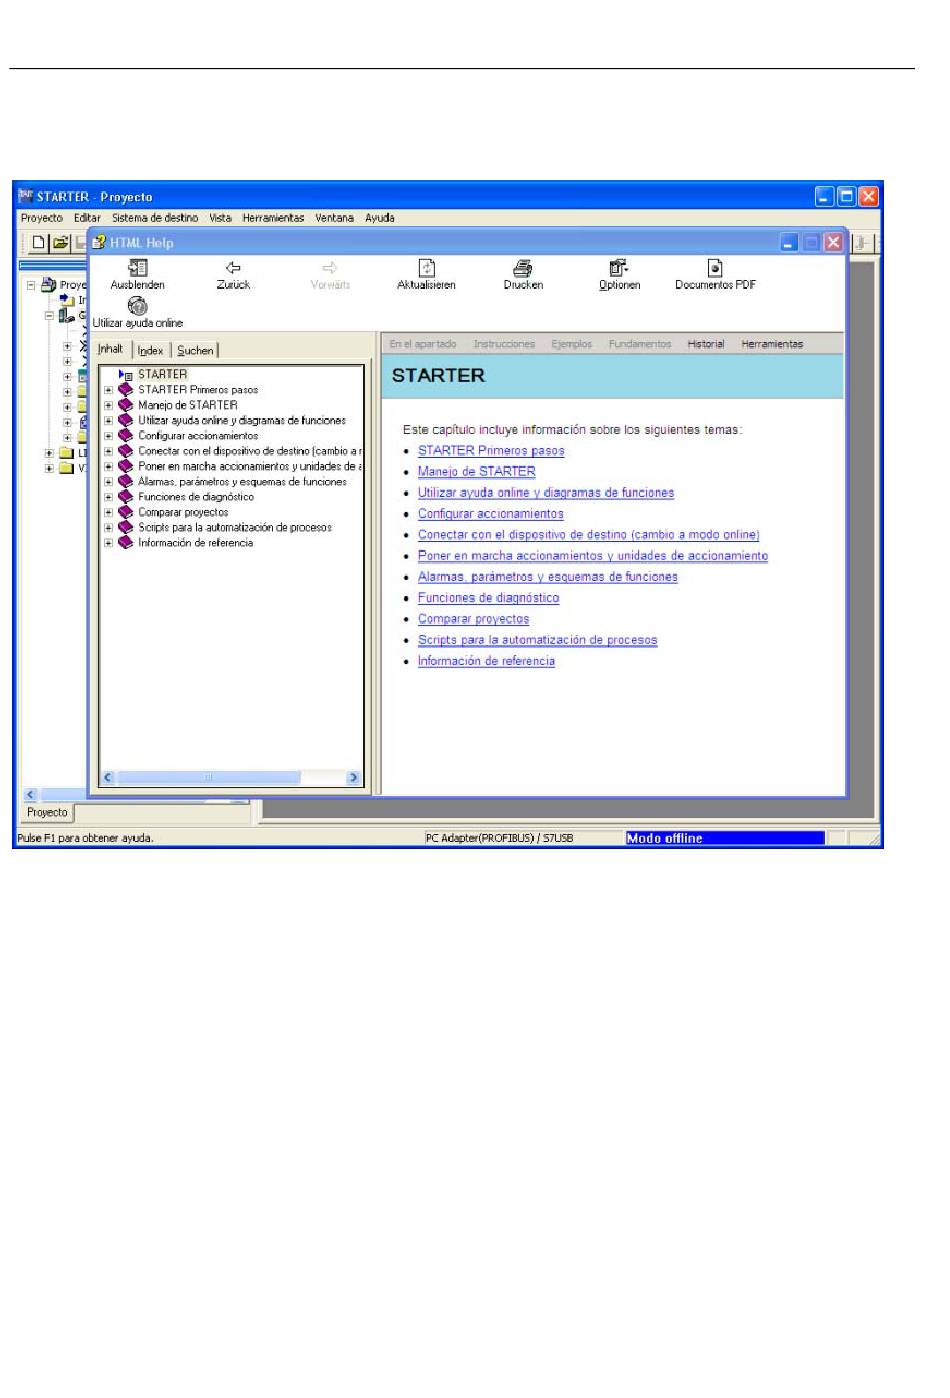The width and height of the screenshot is (950, 1398).
Task: Click the PC Adapter(PROFIBUS) / S7USB status text
Action: [500, 838]
